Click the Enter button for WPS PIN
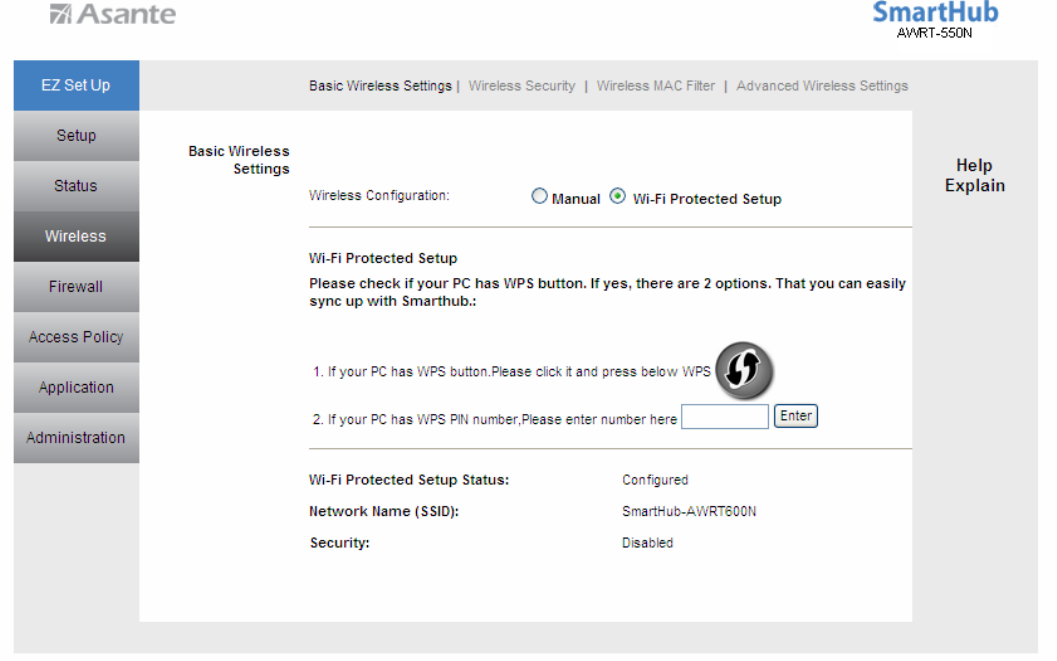Screen dimensions: 1057x661 coord(795,416)
